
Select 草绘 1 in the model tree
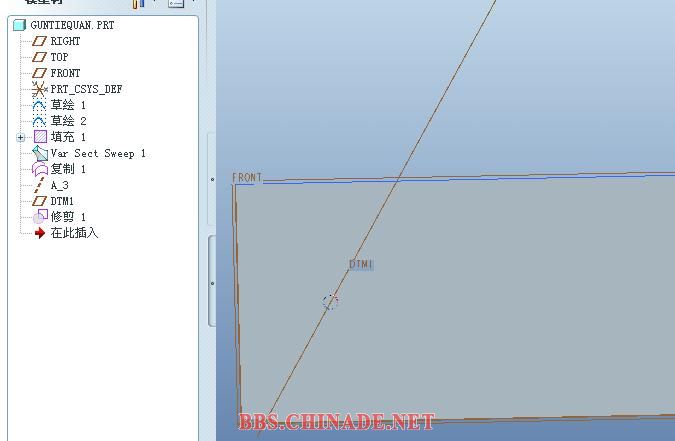tap(68, 105)
